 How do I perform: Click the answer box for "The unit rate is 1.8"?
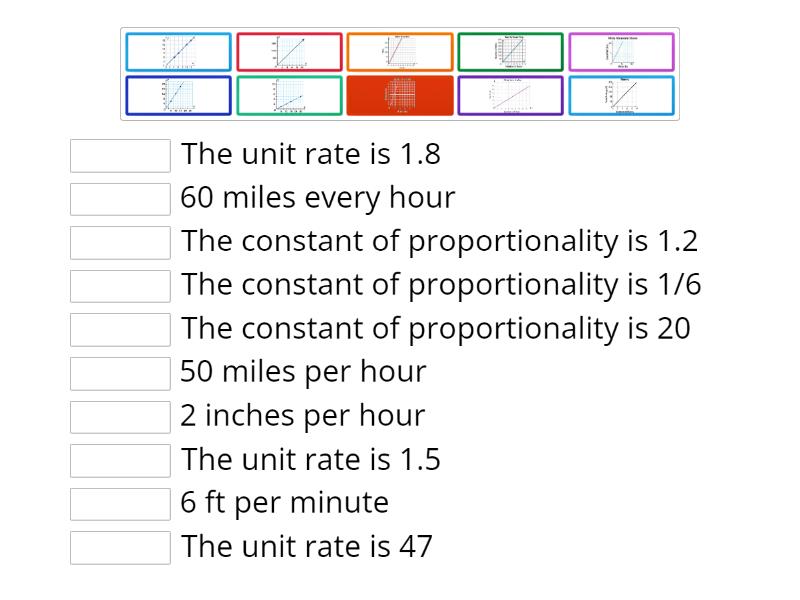click(x=121, y=155)
